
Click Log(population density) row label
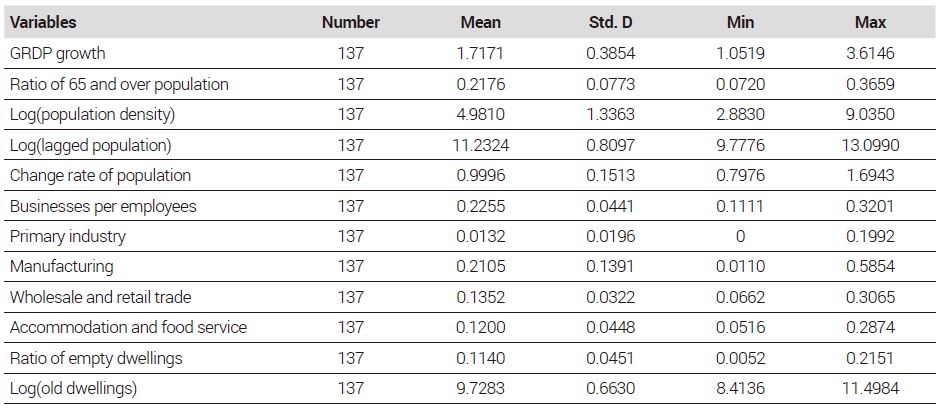tap(92, 115)
